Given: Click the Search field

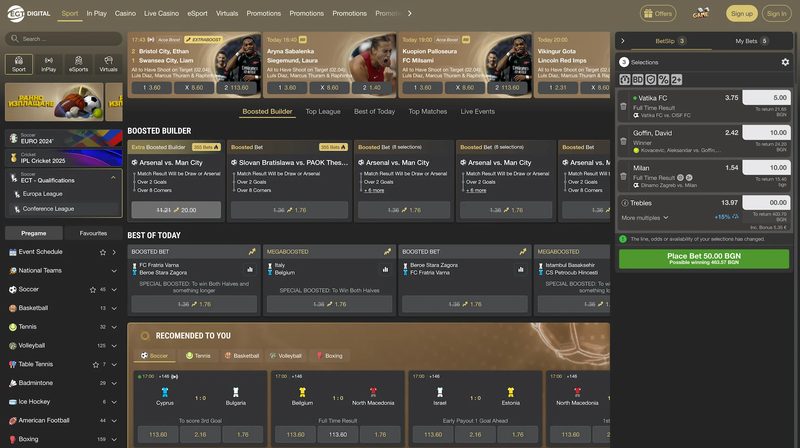Looking at the screenshot, I should click(x=64, y=39).
